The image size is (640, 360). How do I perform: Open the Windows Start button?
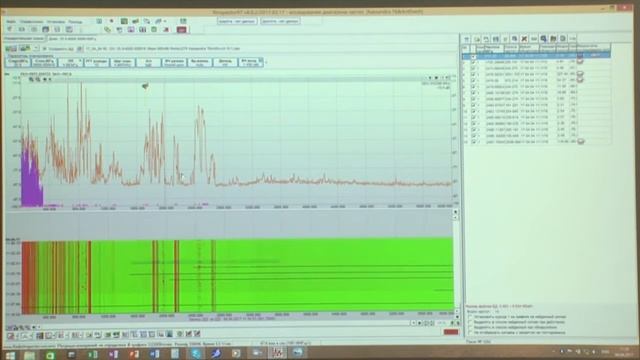click(x=10, y=355)
